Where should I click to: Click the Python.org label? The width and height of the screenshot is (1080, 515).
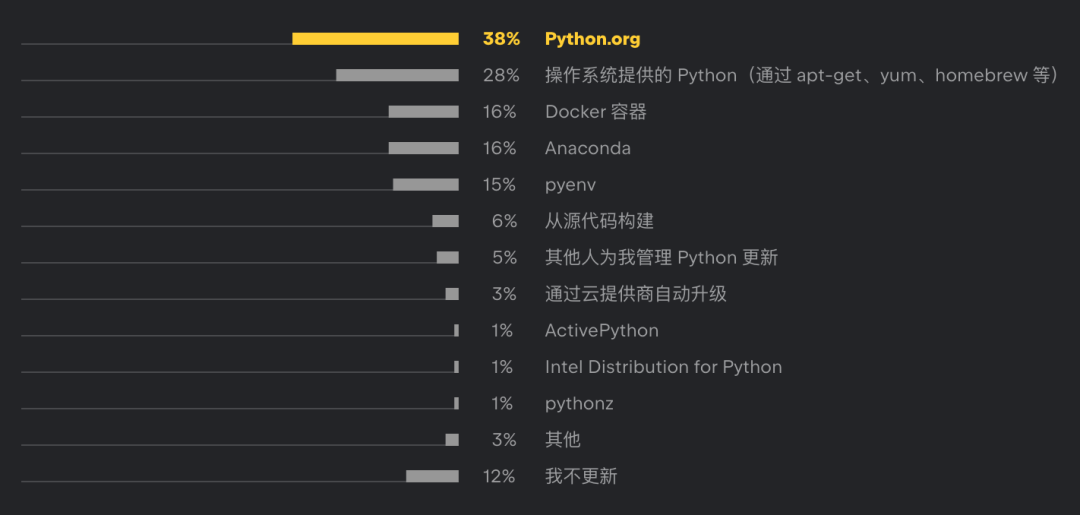click(x=592, y=39)
